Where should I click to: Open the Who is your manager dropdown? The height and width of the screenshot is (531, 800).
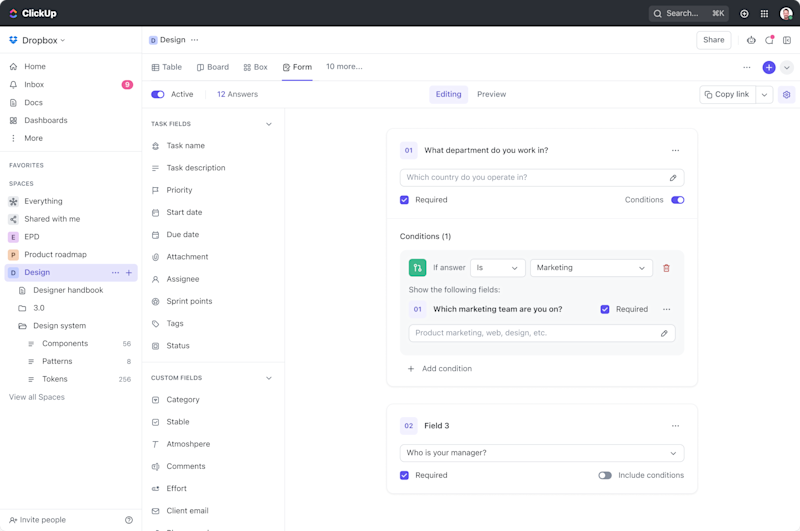coord(541,453)
